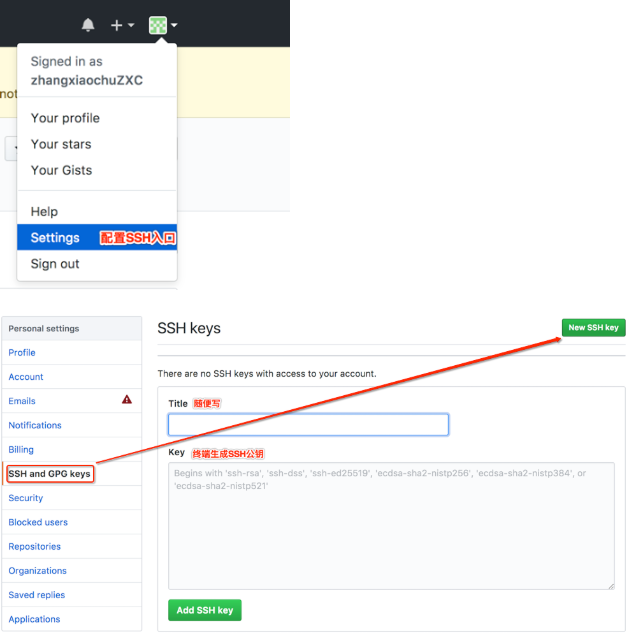Open Repositories settings link
628x636 pixels.
pyautogui.click(x=34, y=546)
